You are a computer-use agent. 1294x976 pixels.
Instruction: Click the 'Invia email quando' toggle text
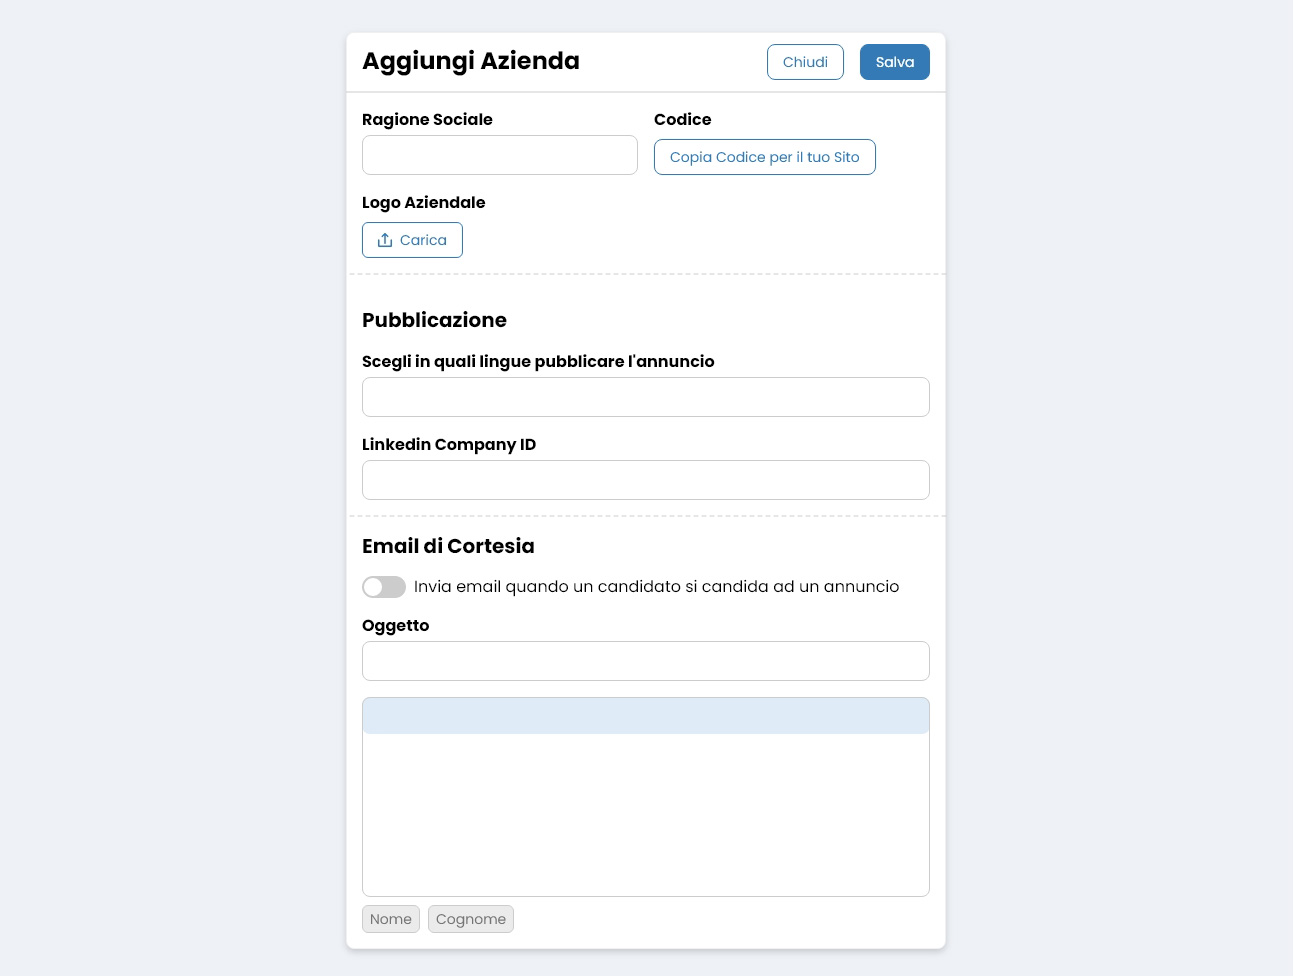tap(656, 587)
